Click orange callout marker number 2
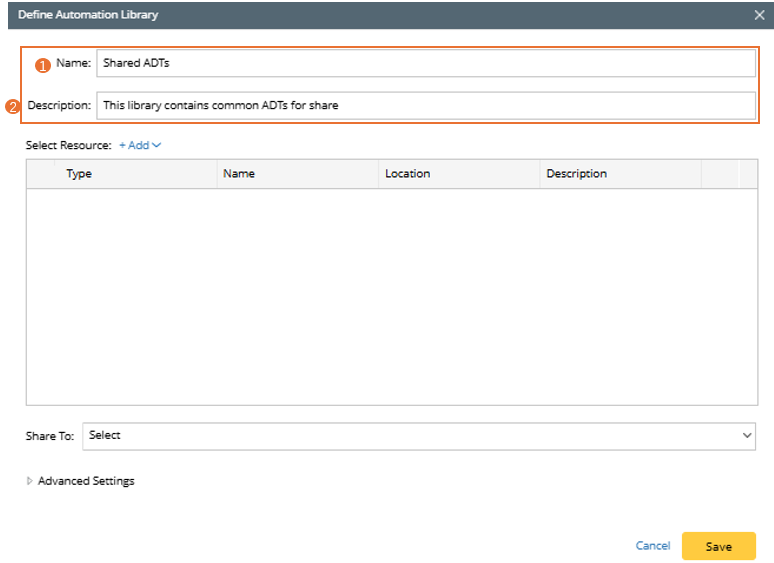Viewport: 774px width, 563px height. (14, 107)
